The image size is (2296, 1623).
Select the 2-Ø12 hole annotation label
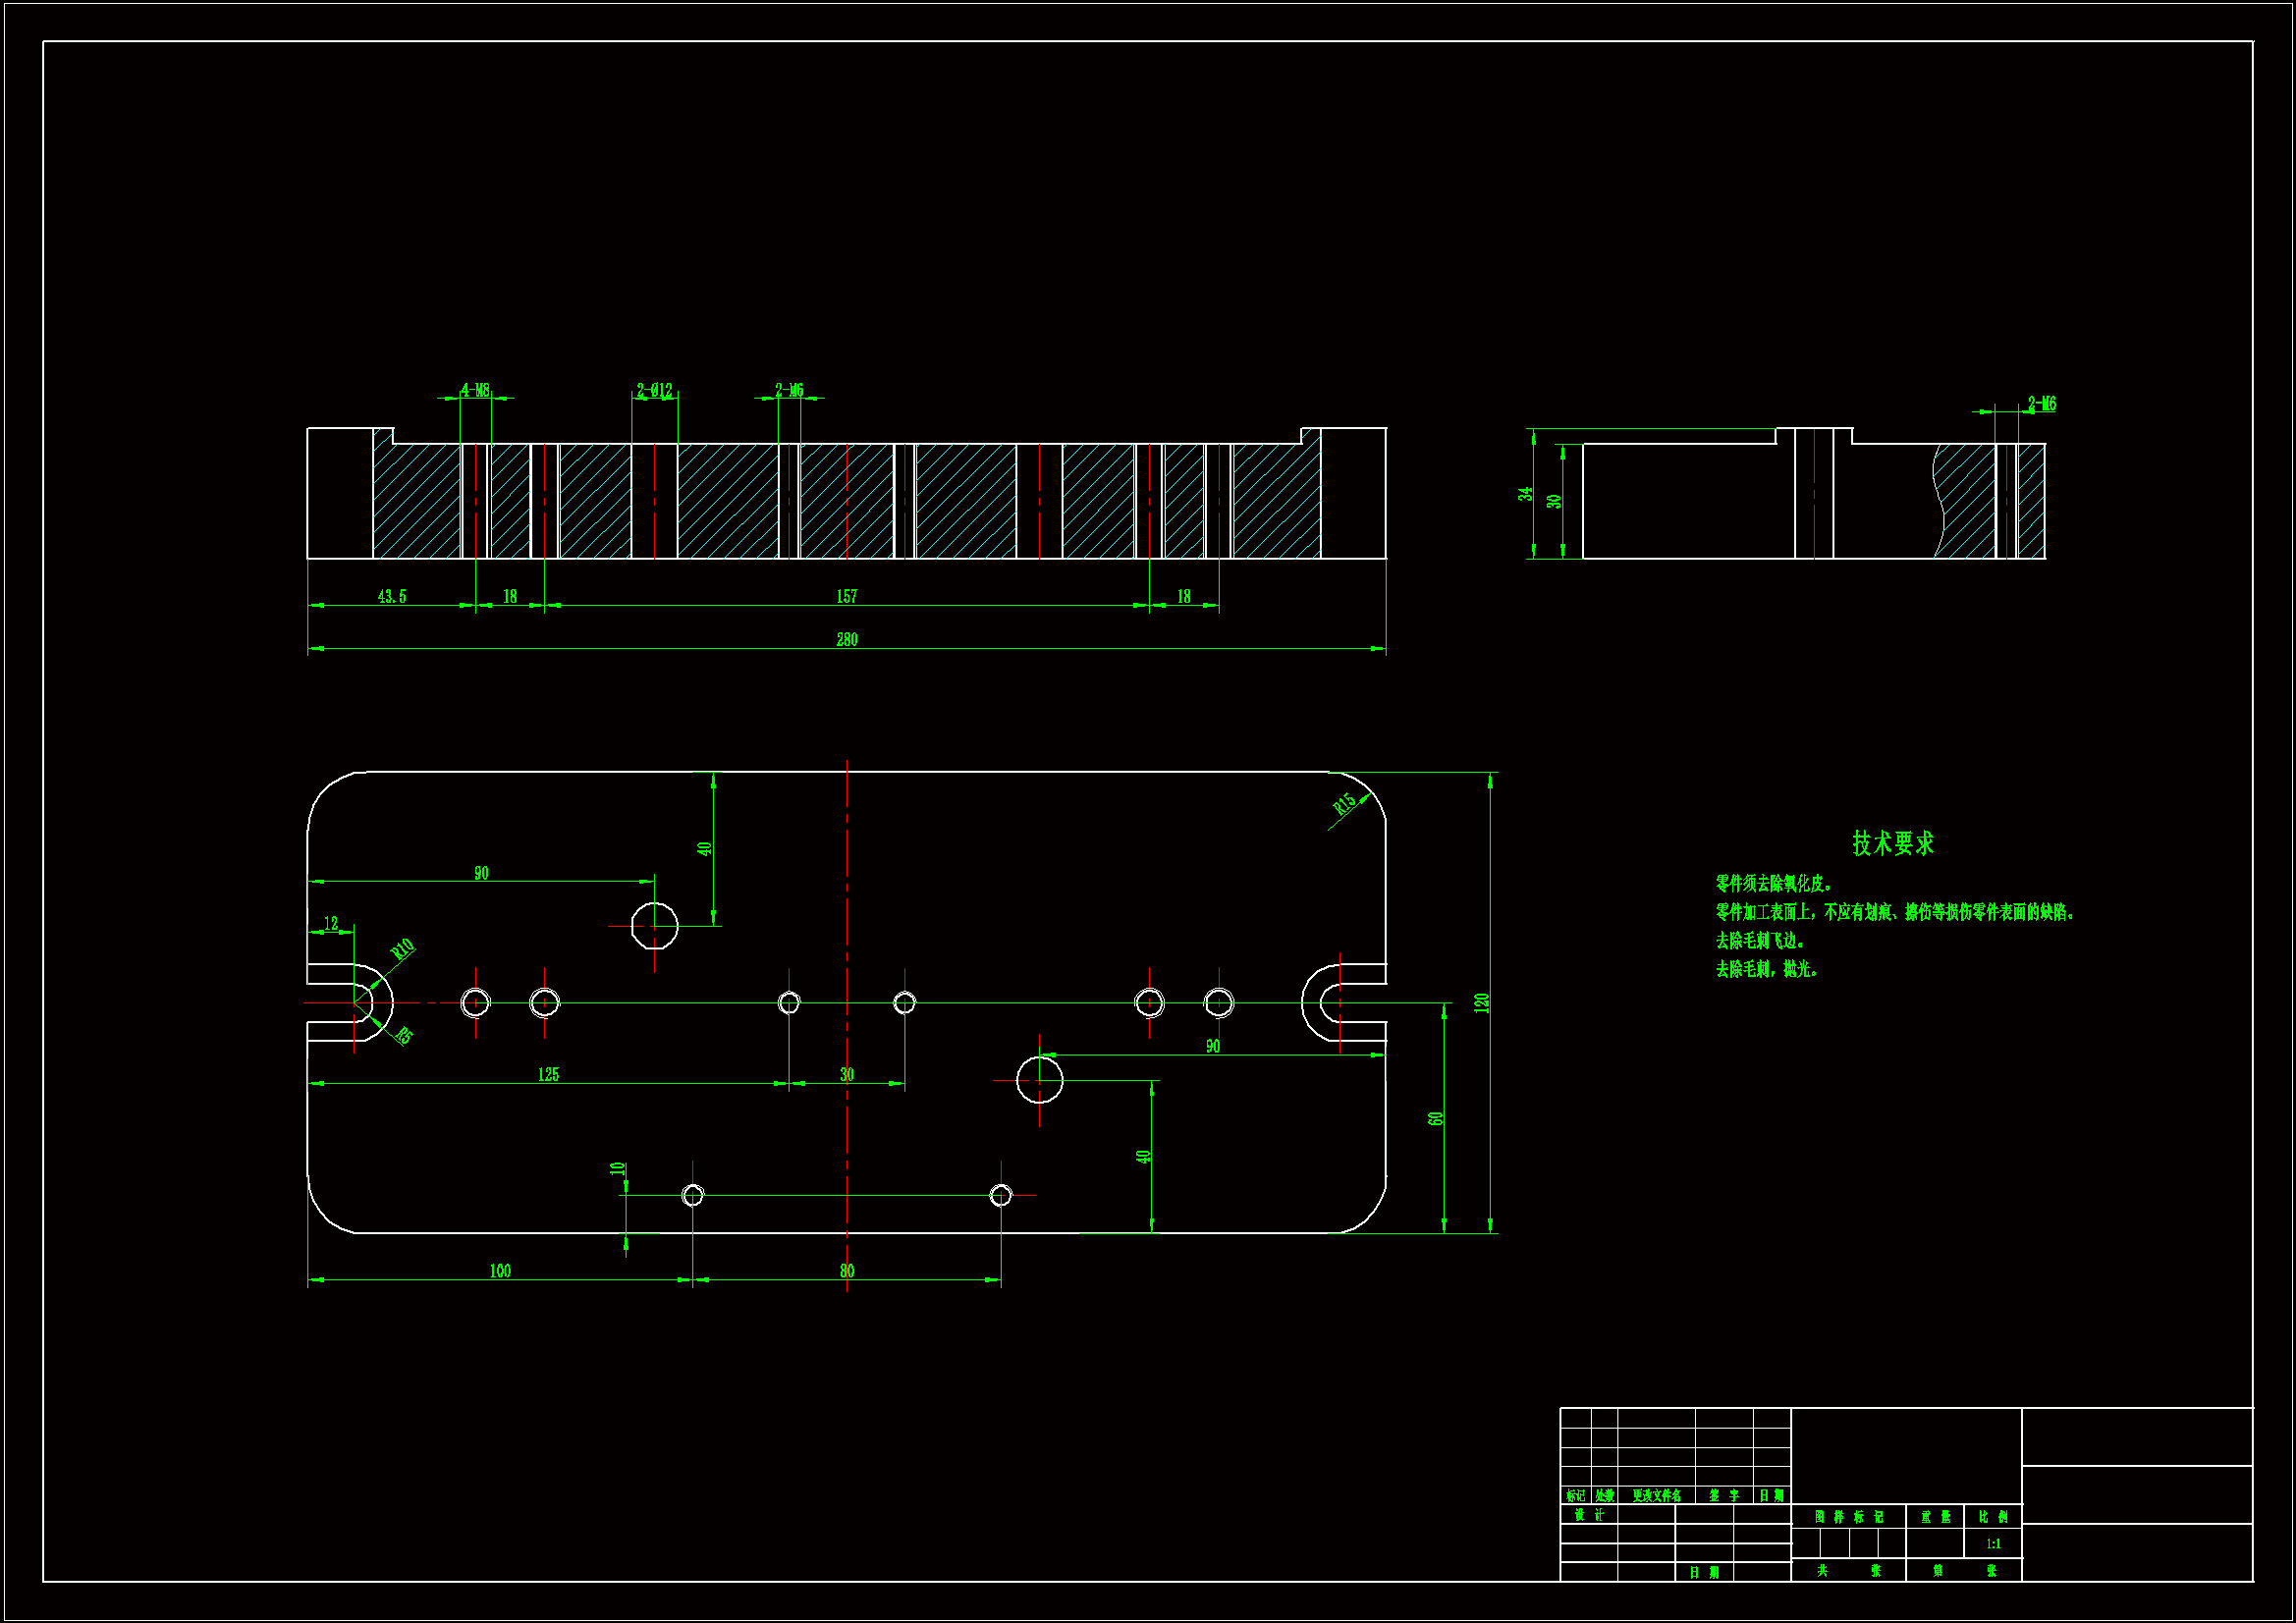click(x=654, y=390)
